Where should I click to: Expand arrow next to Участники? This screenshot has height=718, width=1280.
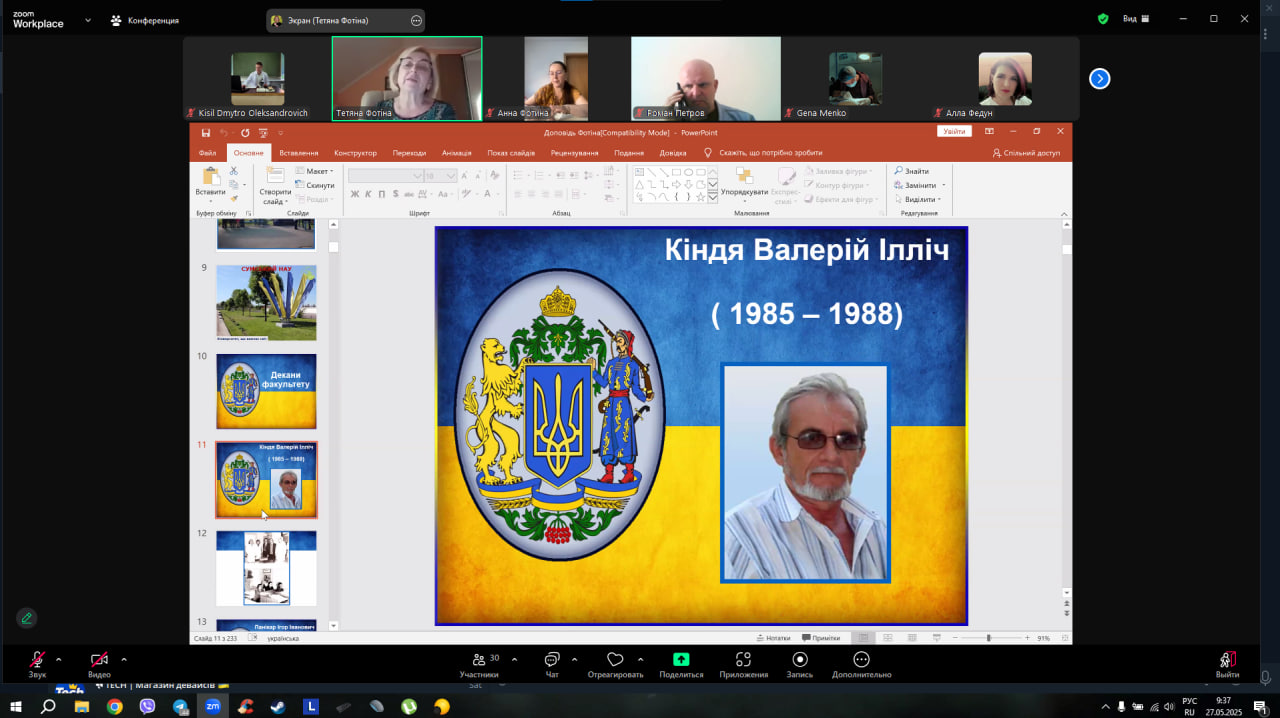514,659
